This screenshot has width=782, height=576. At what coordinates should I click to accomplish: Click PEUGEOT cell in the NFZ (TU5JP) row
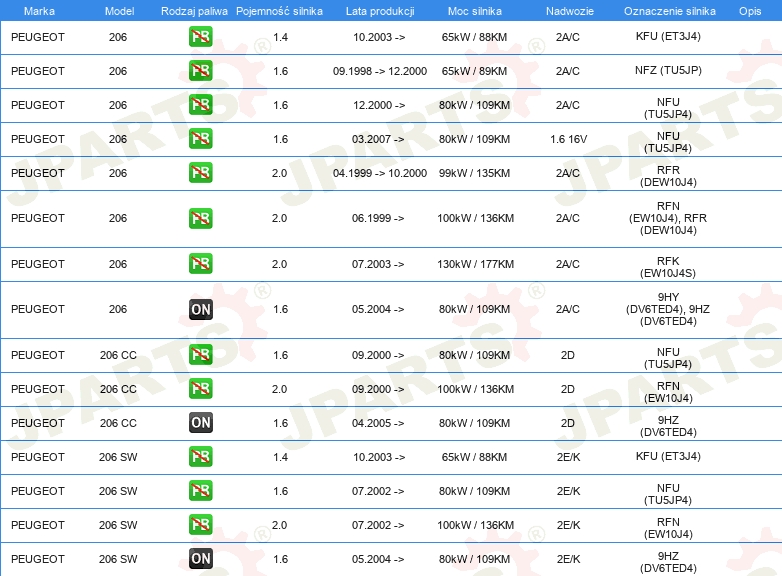tap(38, 71)
